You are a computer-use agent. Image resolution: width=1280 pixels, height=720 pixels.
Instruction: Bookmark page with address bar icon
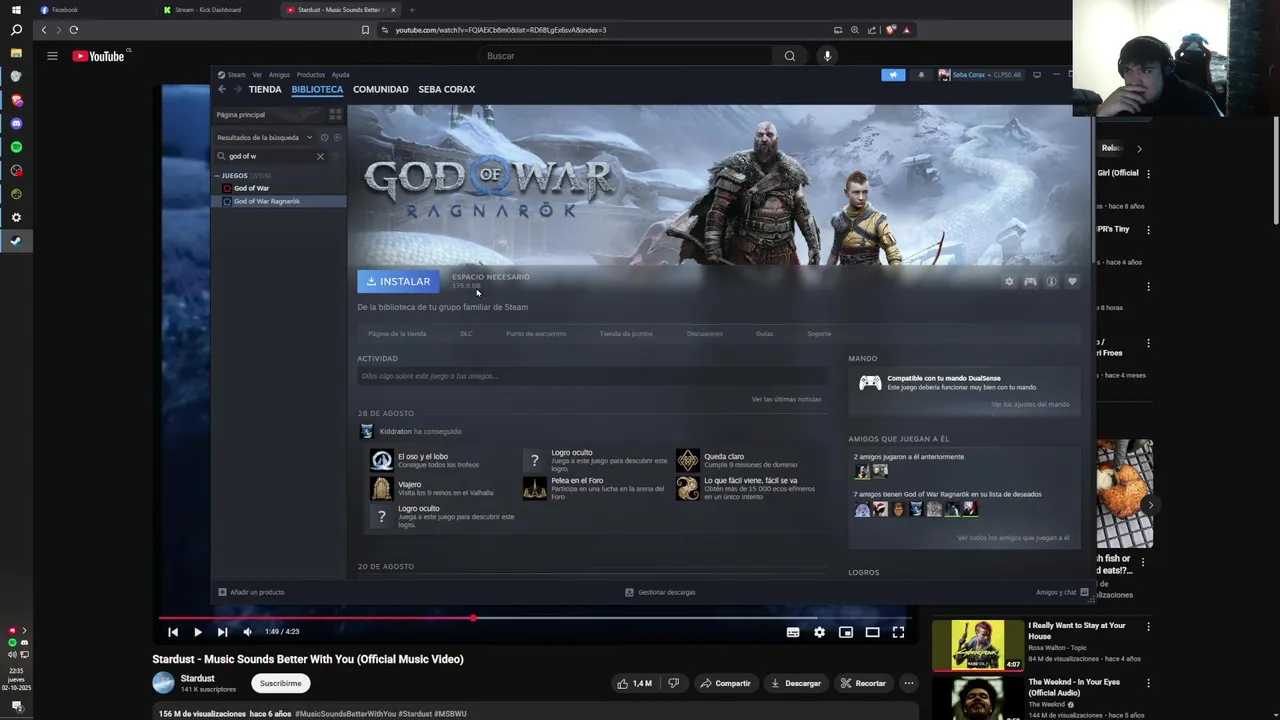click(365, 30)
